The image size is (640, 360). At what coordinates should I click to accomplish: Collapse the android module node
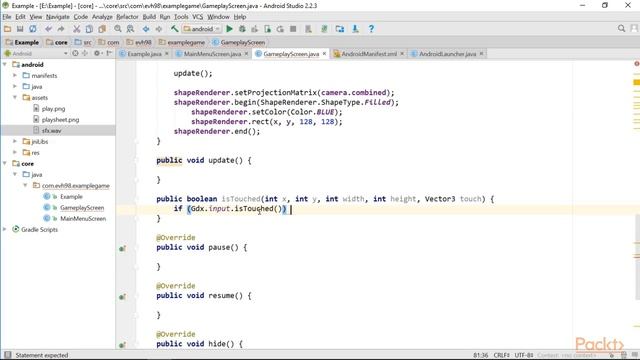coord(5,64)
